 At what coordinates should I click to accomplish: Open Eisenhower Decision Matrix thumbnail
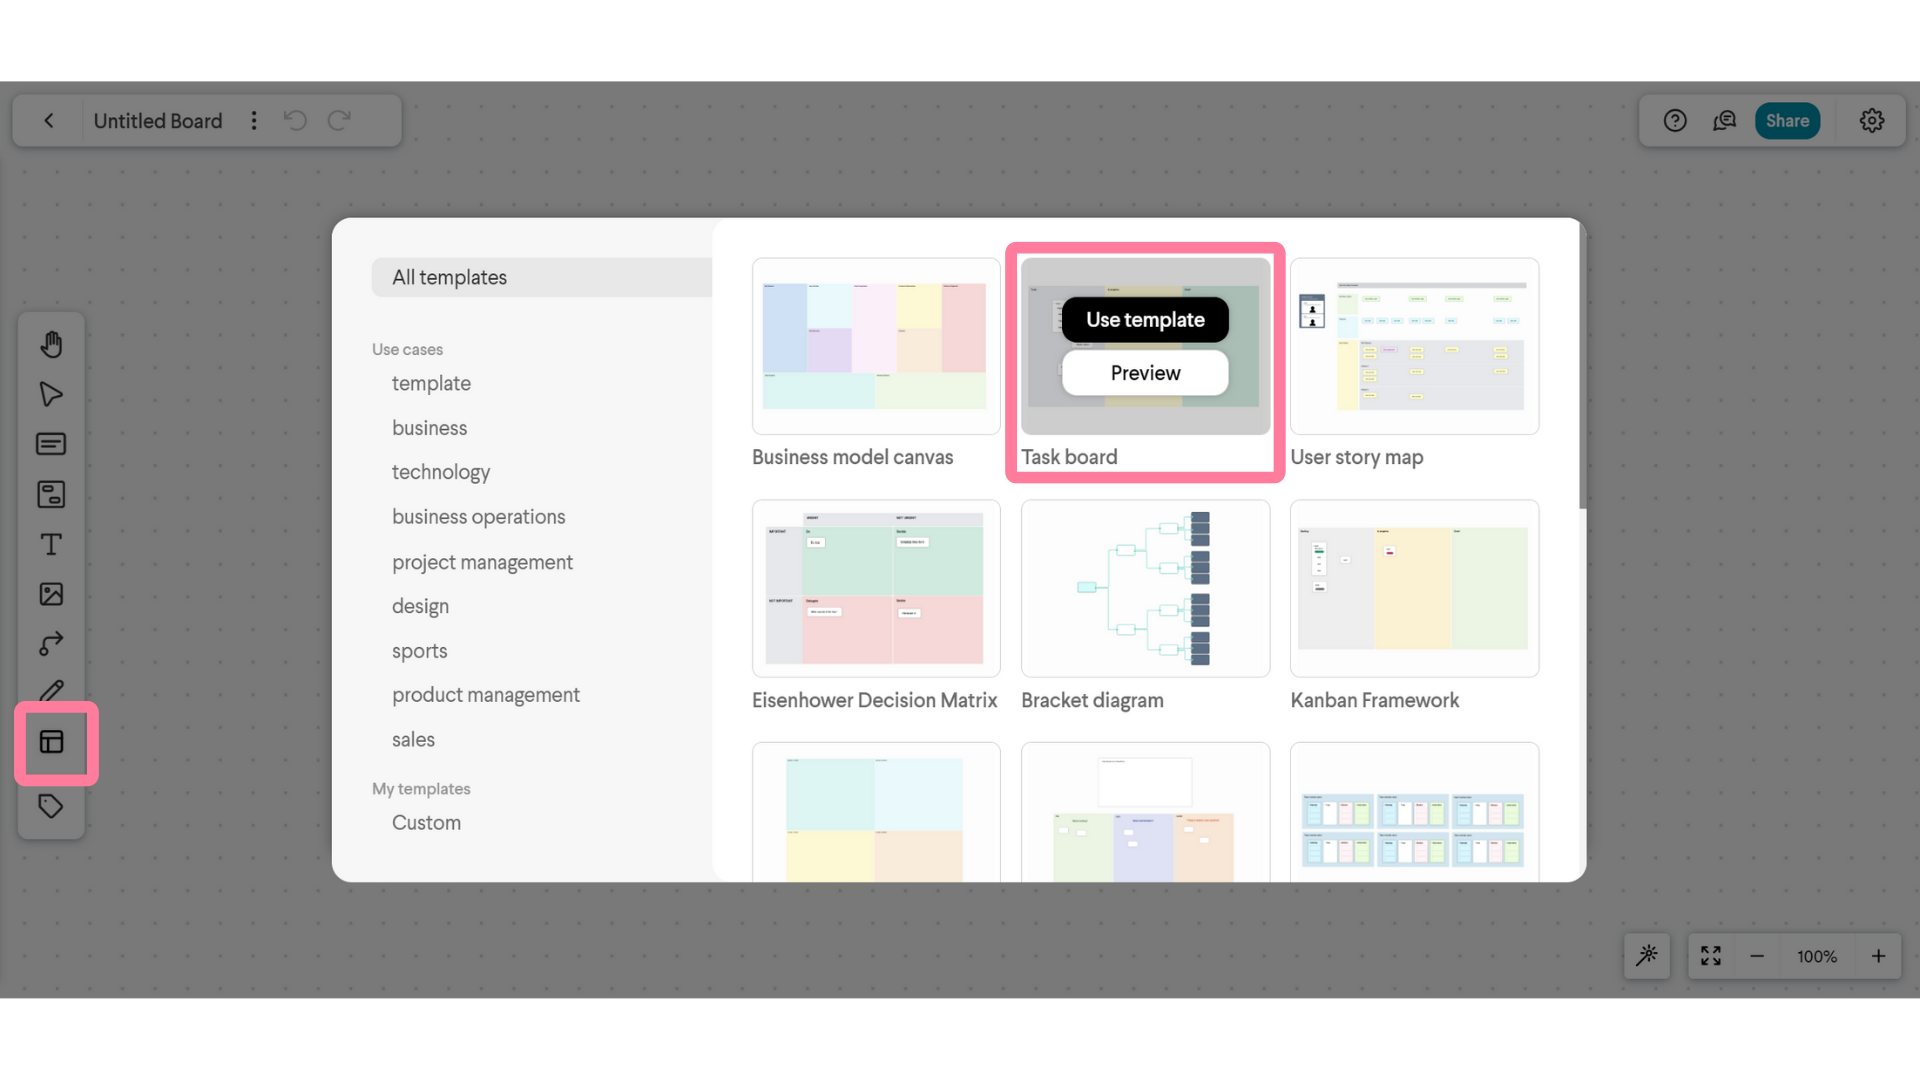(876, 588)
